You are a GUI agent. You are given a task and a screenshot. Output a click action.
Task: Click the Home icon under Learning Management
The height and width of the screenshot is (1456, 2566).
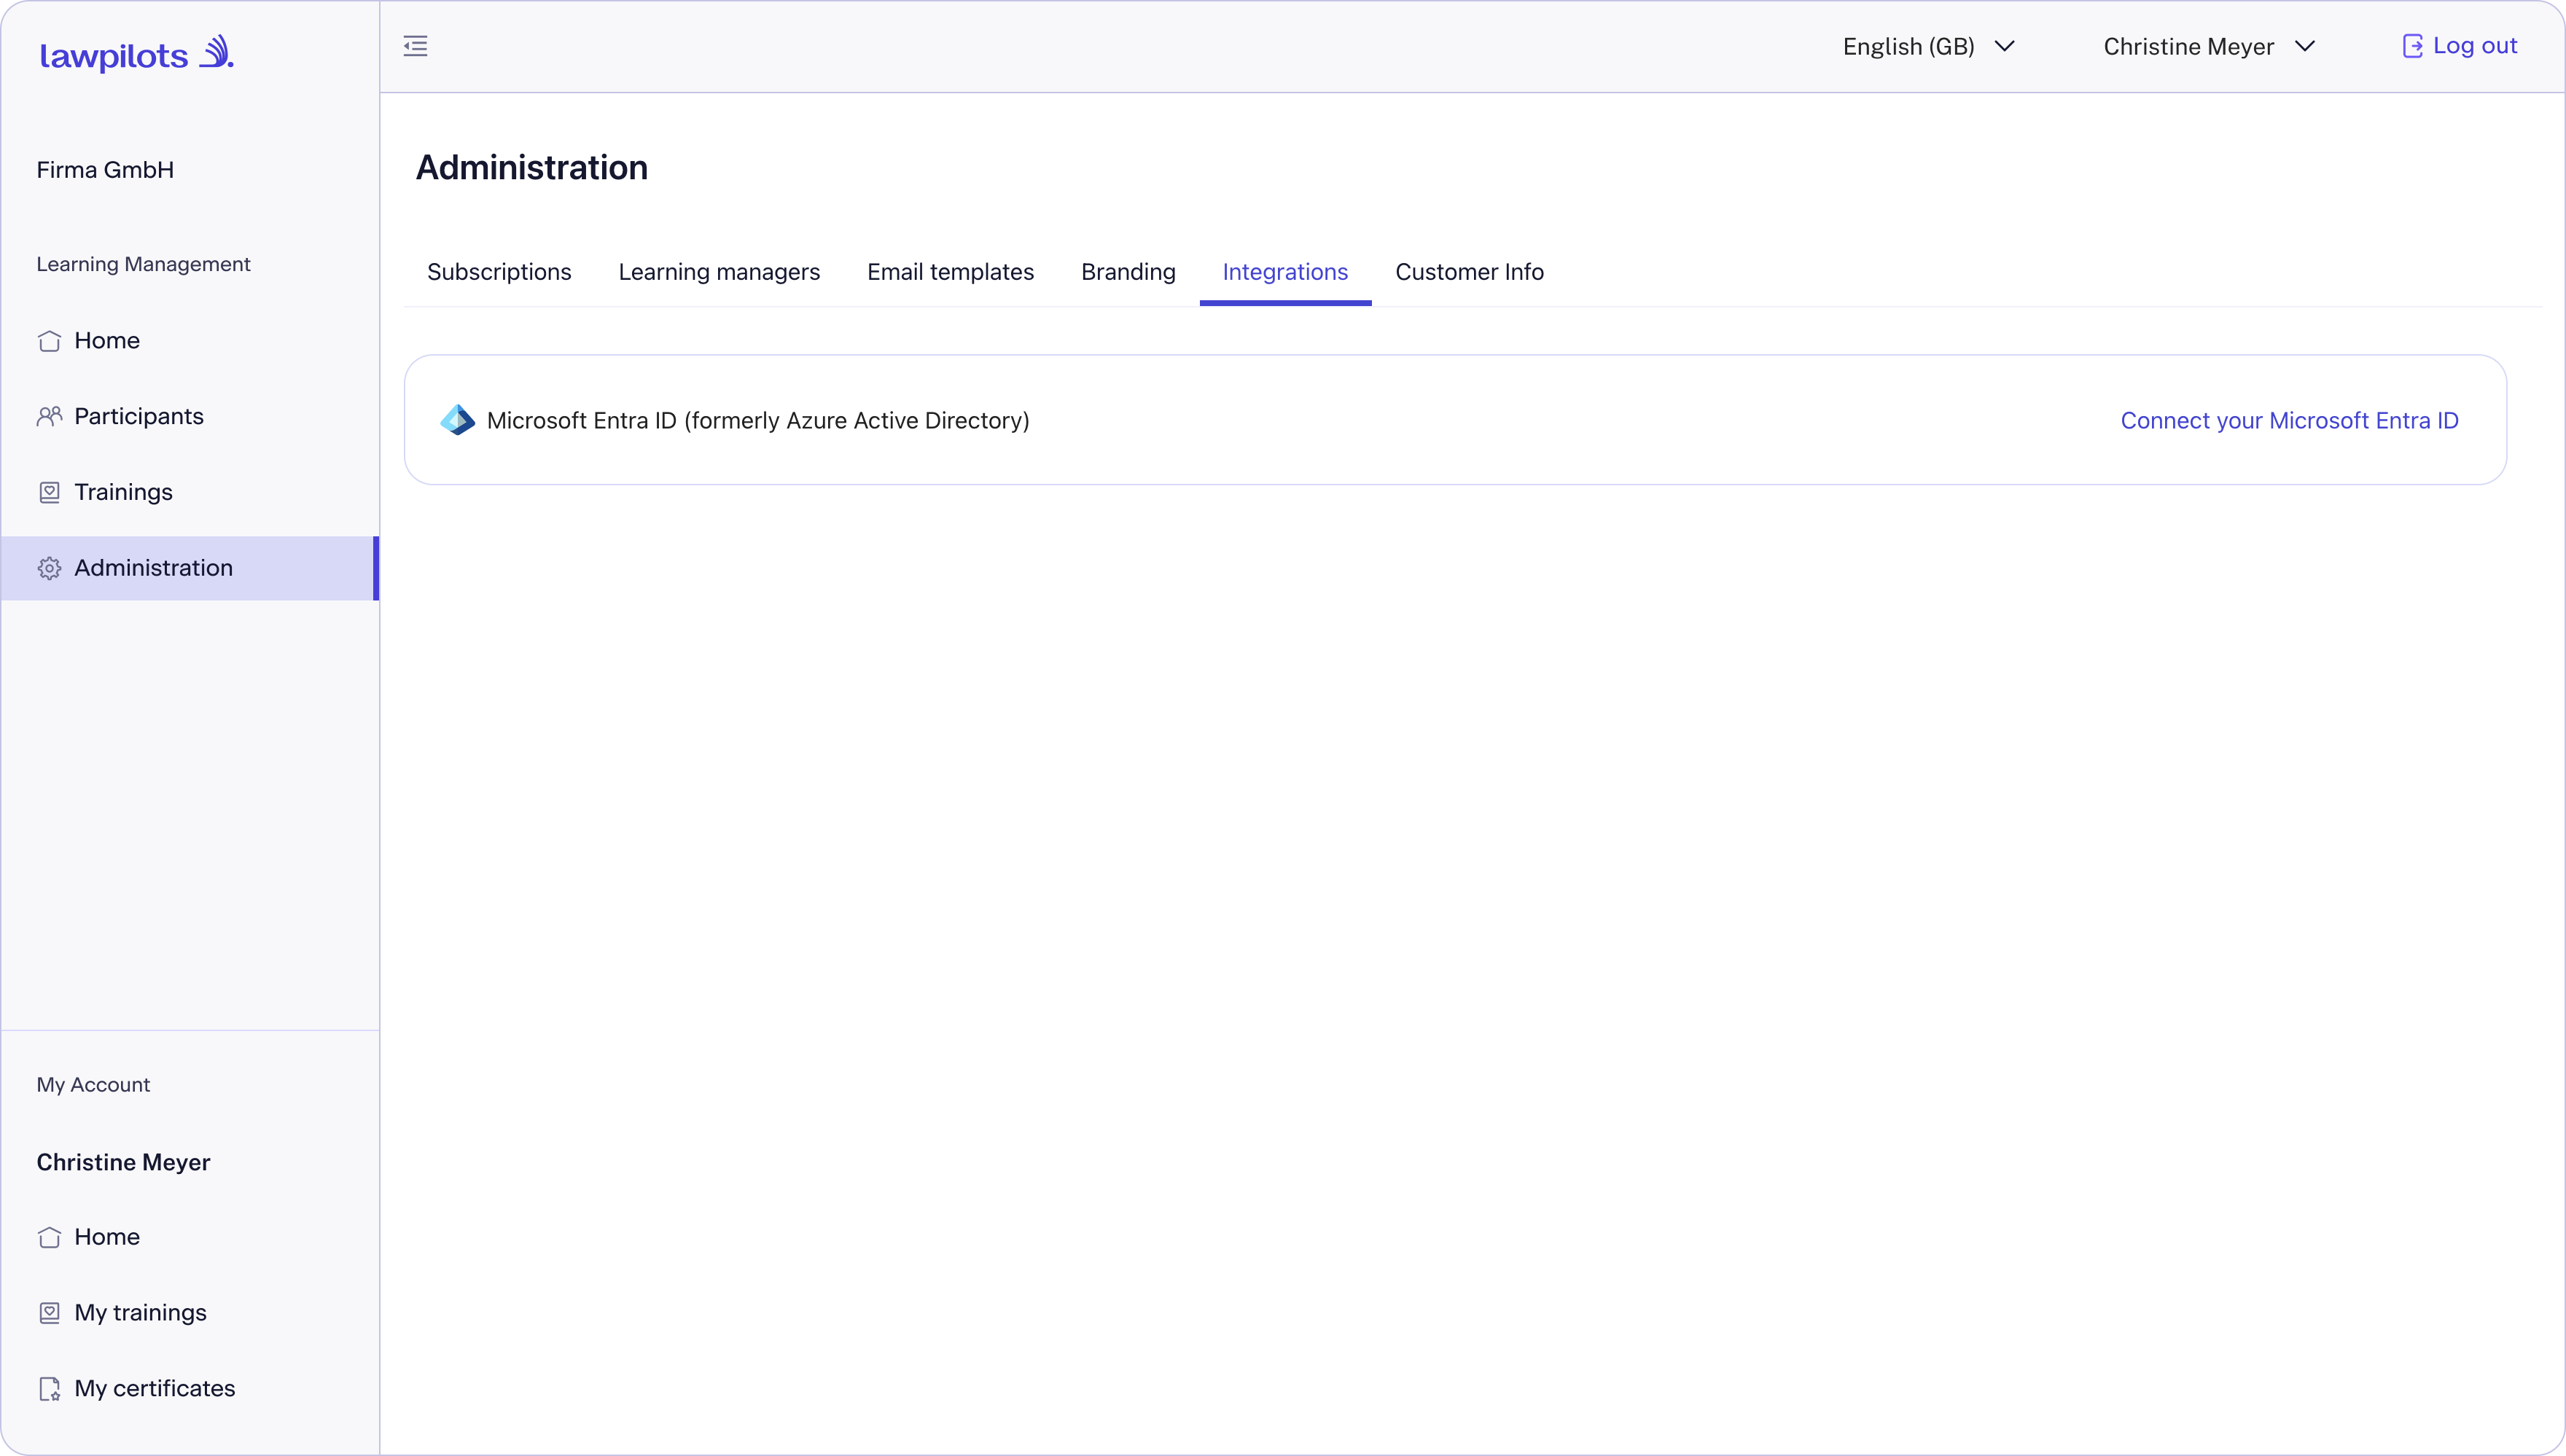(x=49, y=341)
